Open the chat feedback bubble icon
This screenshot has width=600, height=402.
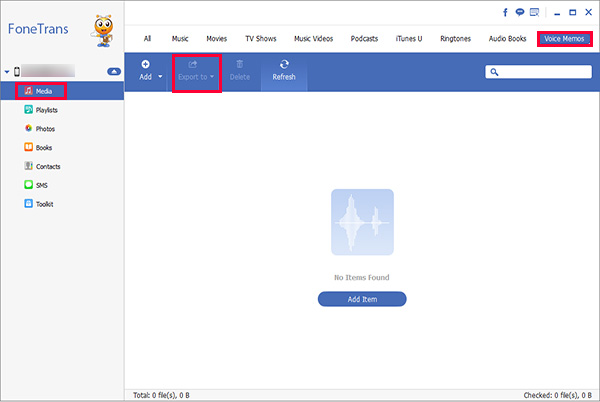(519, 13)
